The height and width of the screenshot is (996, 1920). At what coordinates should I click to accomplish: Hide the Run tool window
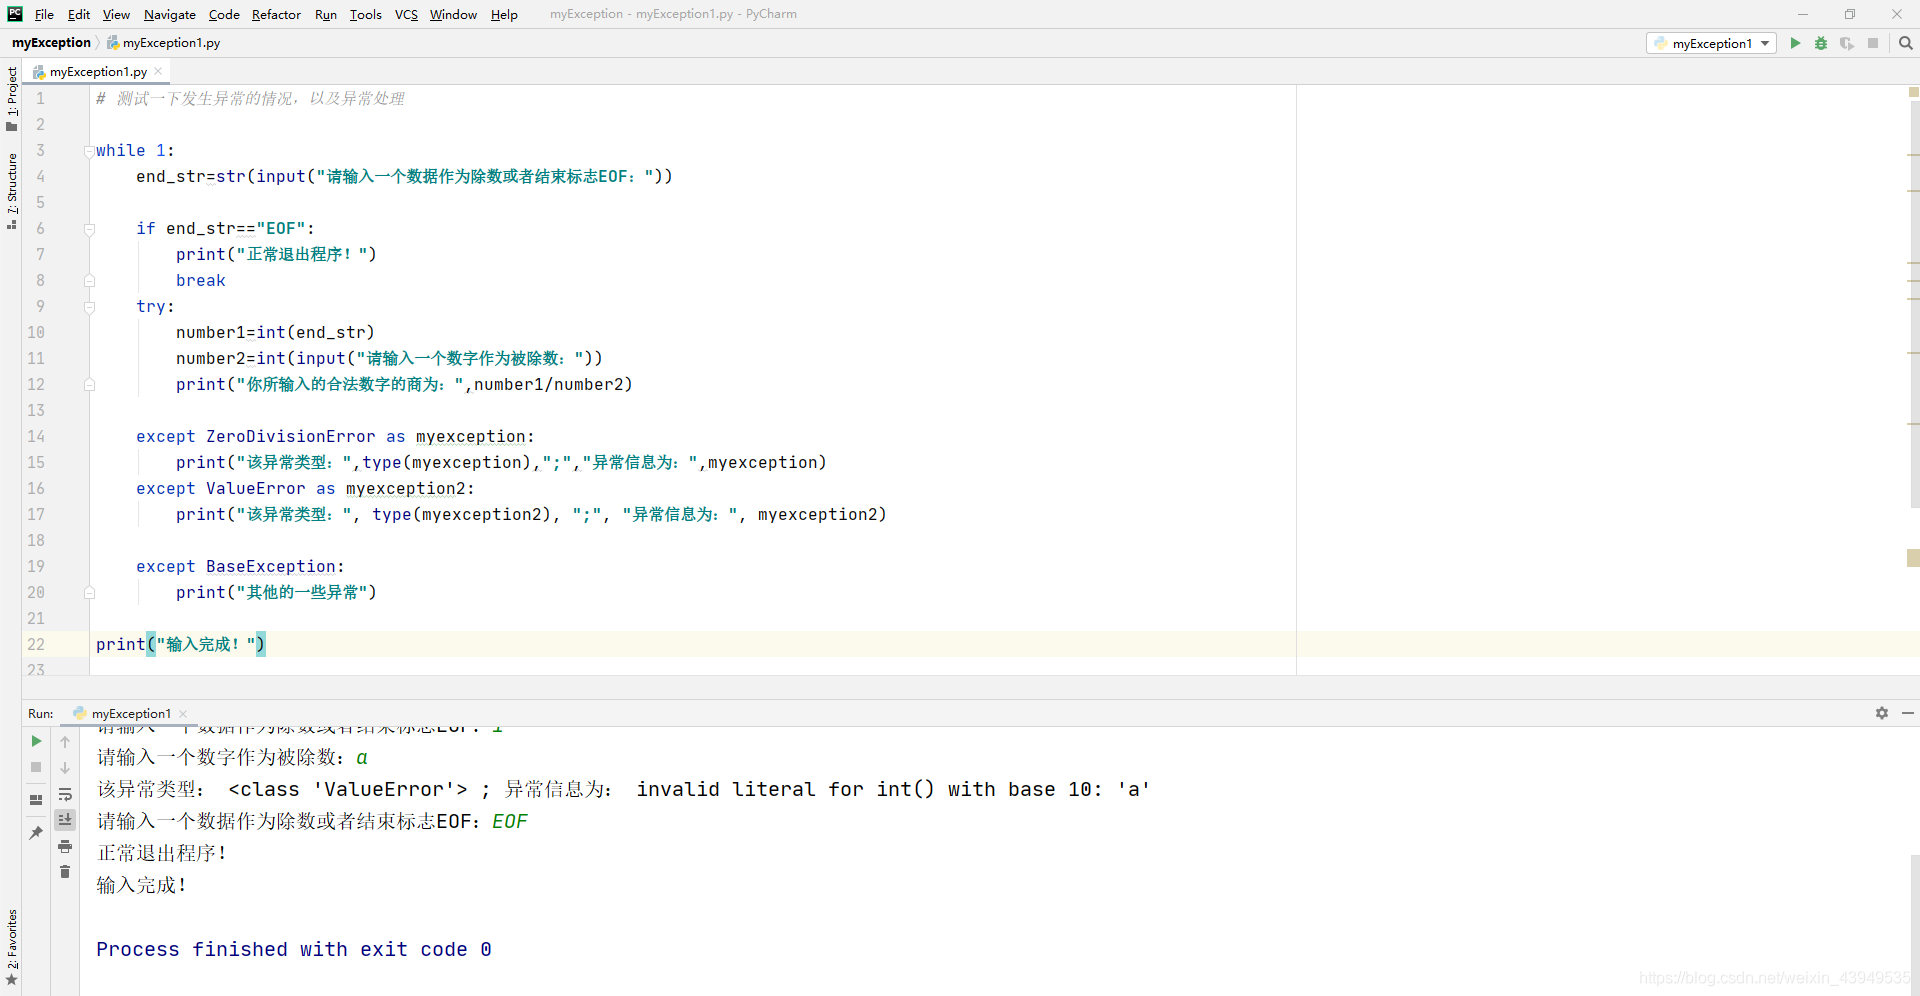(1908, 713)
